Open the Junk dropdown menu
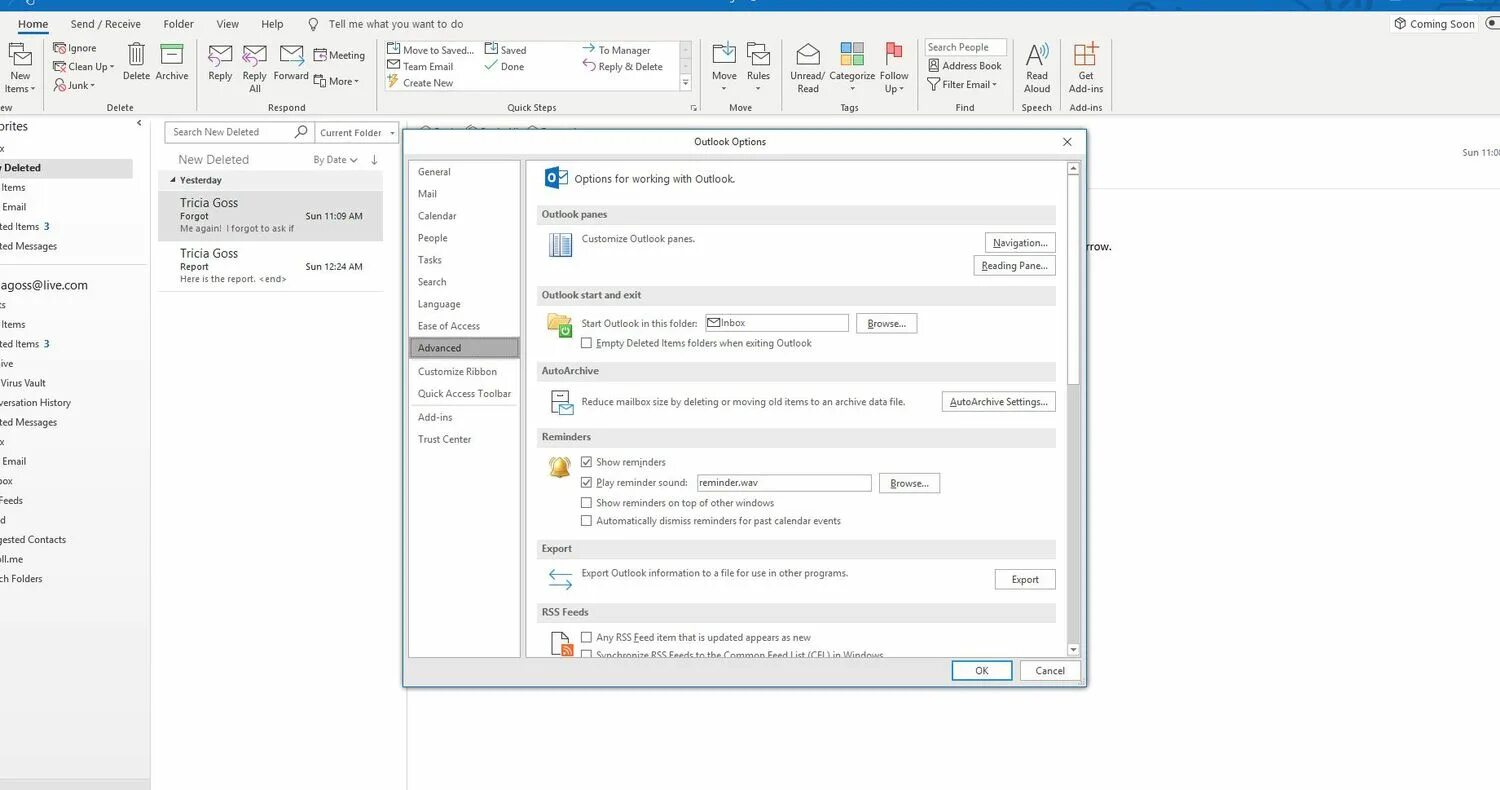 click(x=75, y=86)
